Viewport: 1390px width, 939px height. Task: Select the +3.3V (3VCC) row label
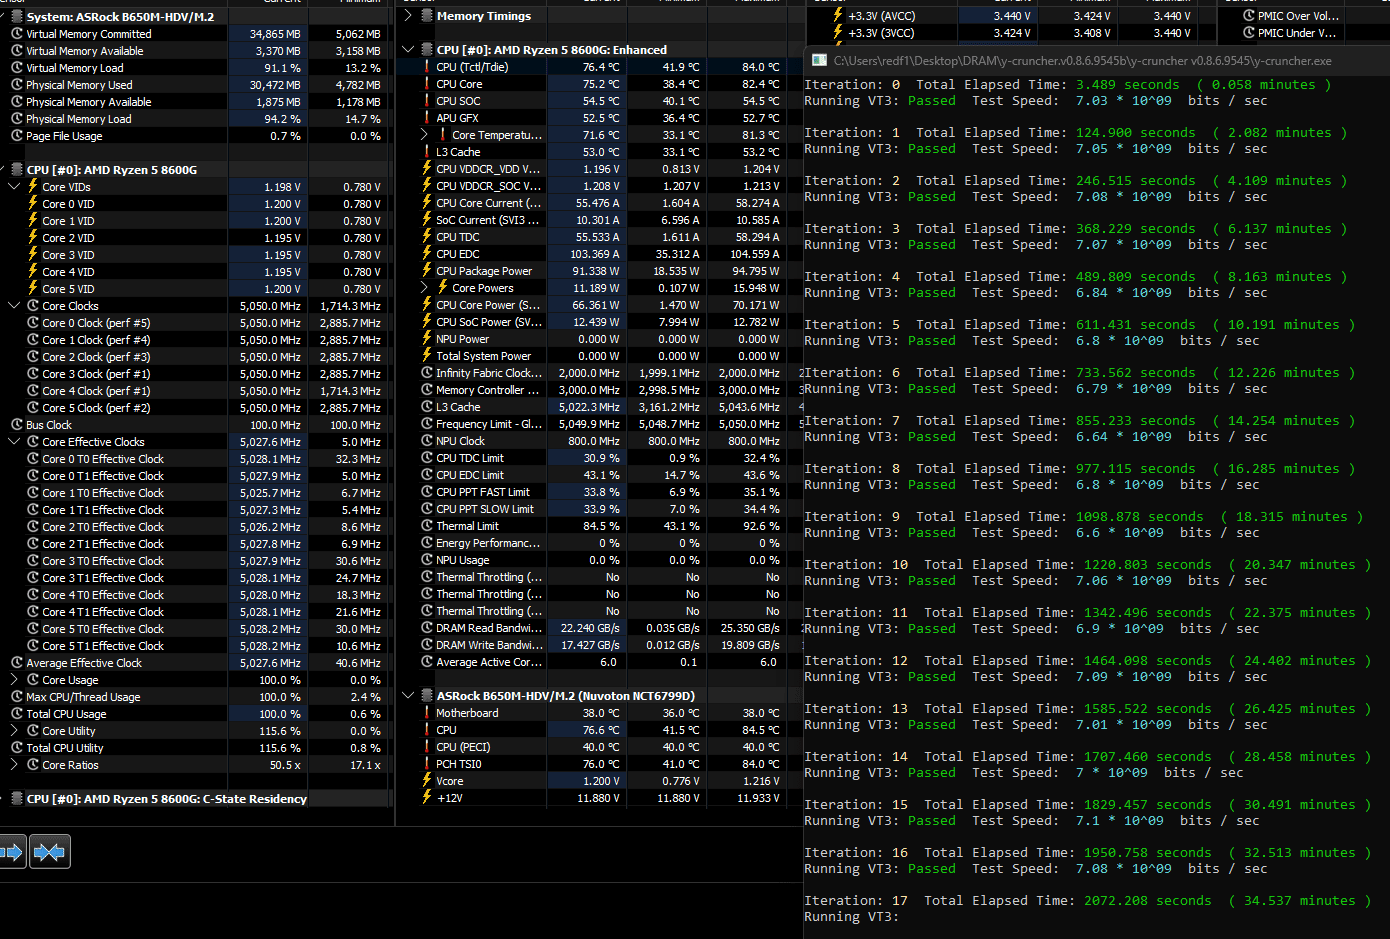click(x=881, y=33)
